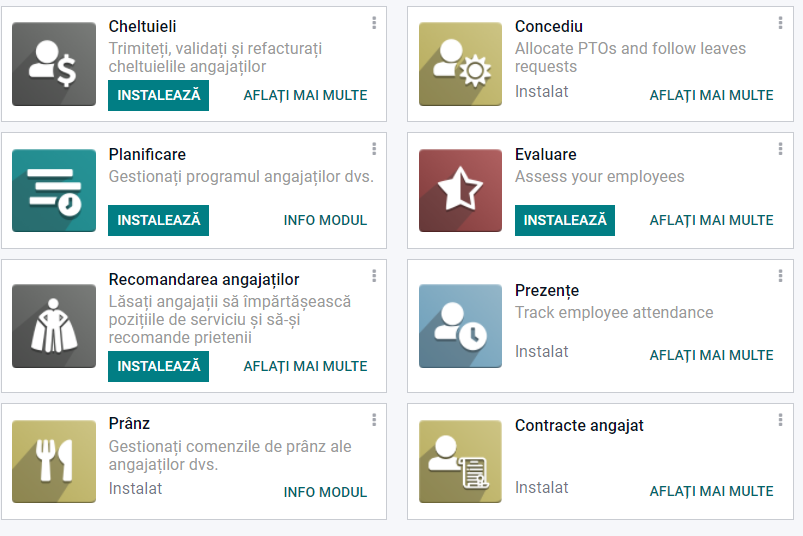
Task: Expand the Prânz card kebab menu
Action: coord(374,420)
